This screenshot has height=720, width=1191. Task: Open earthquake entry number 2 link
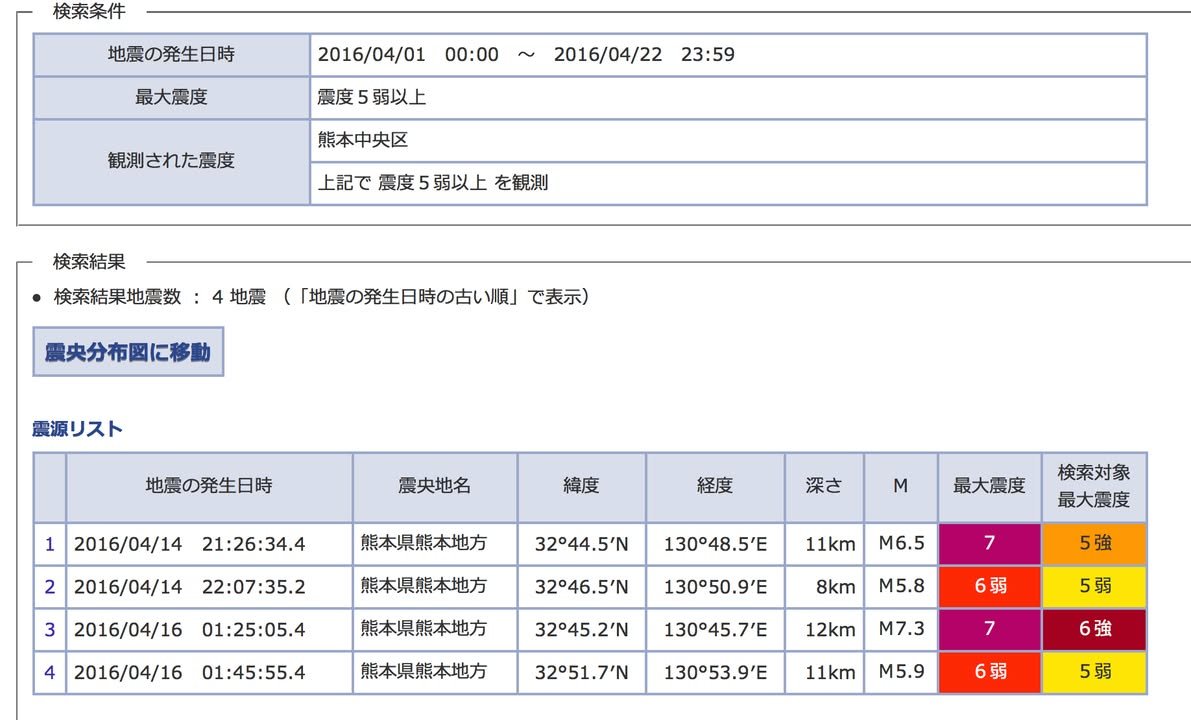[50, 587]
